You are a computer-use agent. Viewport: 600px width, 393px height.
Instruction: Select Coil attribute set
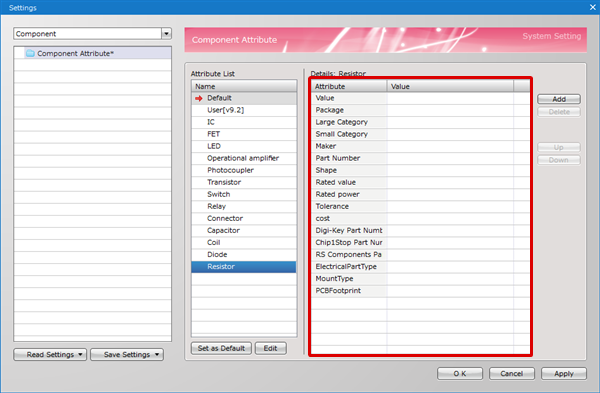pyautogui.click(x=244, y=243)
